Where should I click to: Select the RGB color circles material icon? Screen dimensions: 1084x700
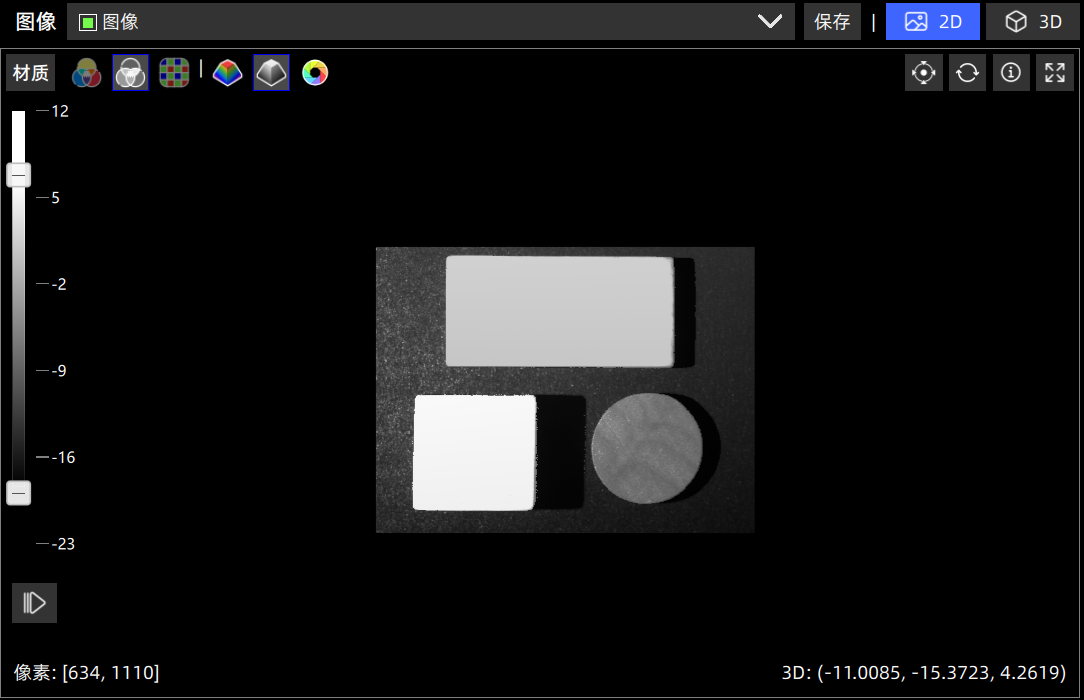point(86,73)
